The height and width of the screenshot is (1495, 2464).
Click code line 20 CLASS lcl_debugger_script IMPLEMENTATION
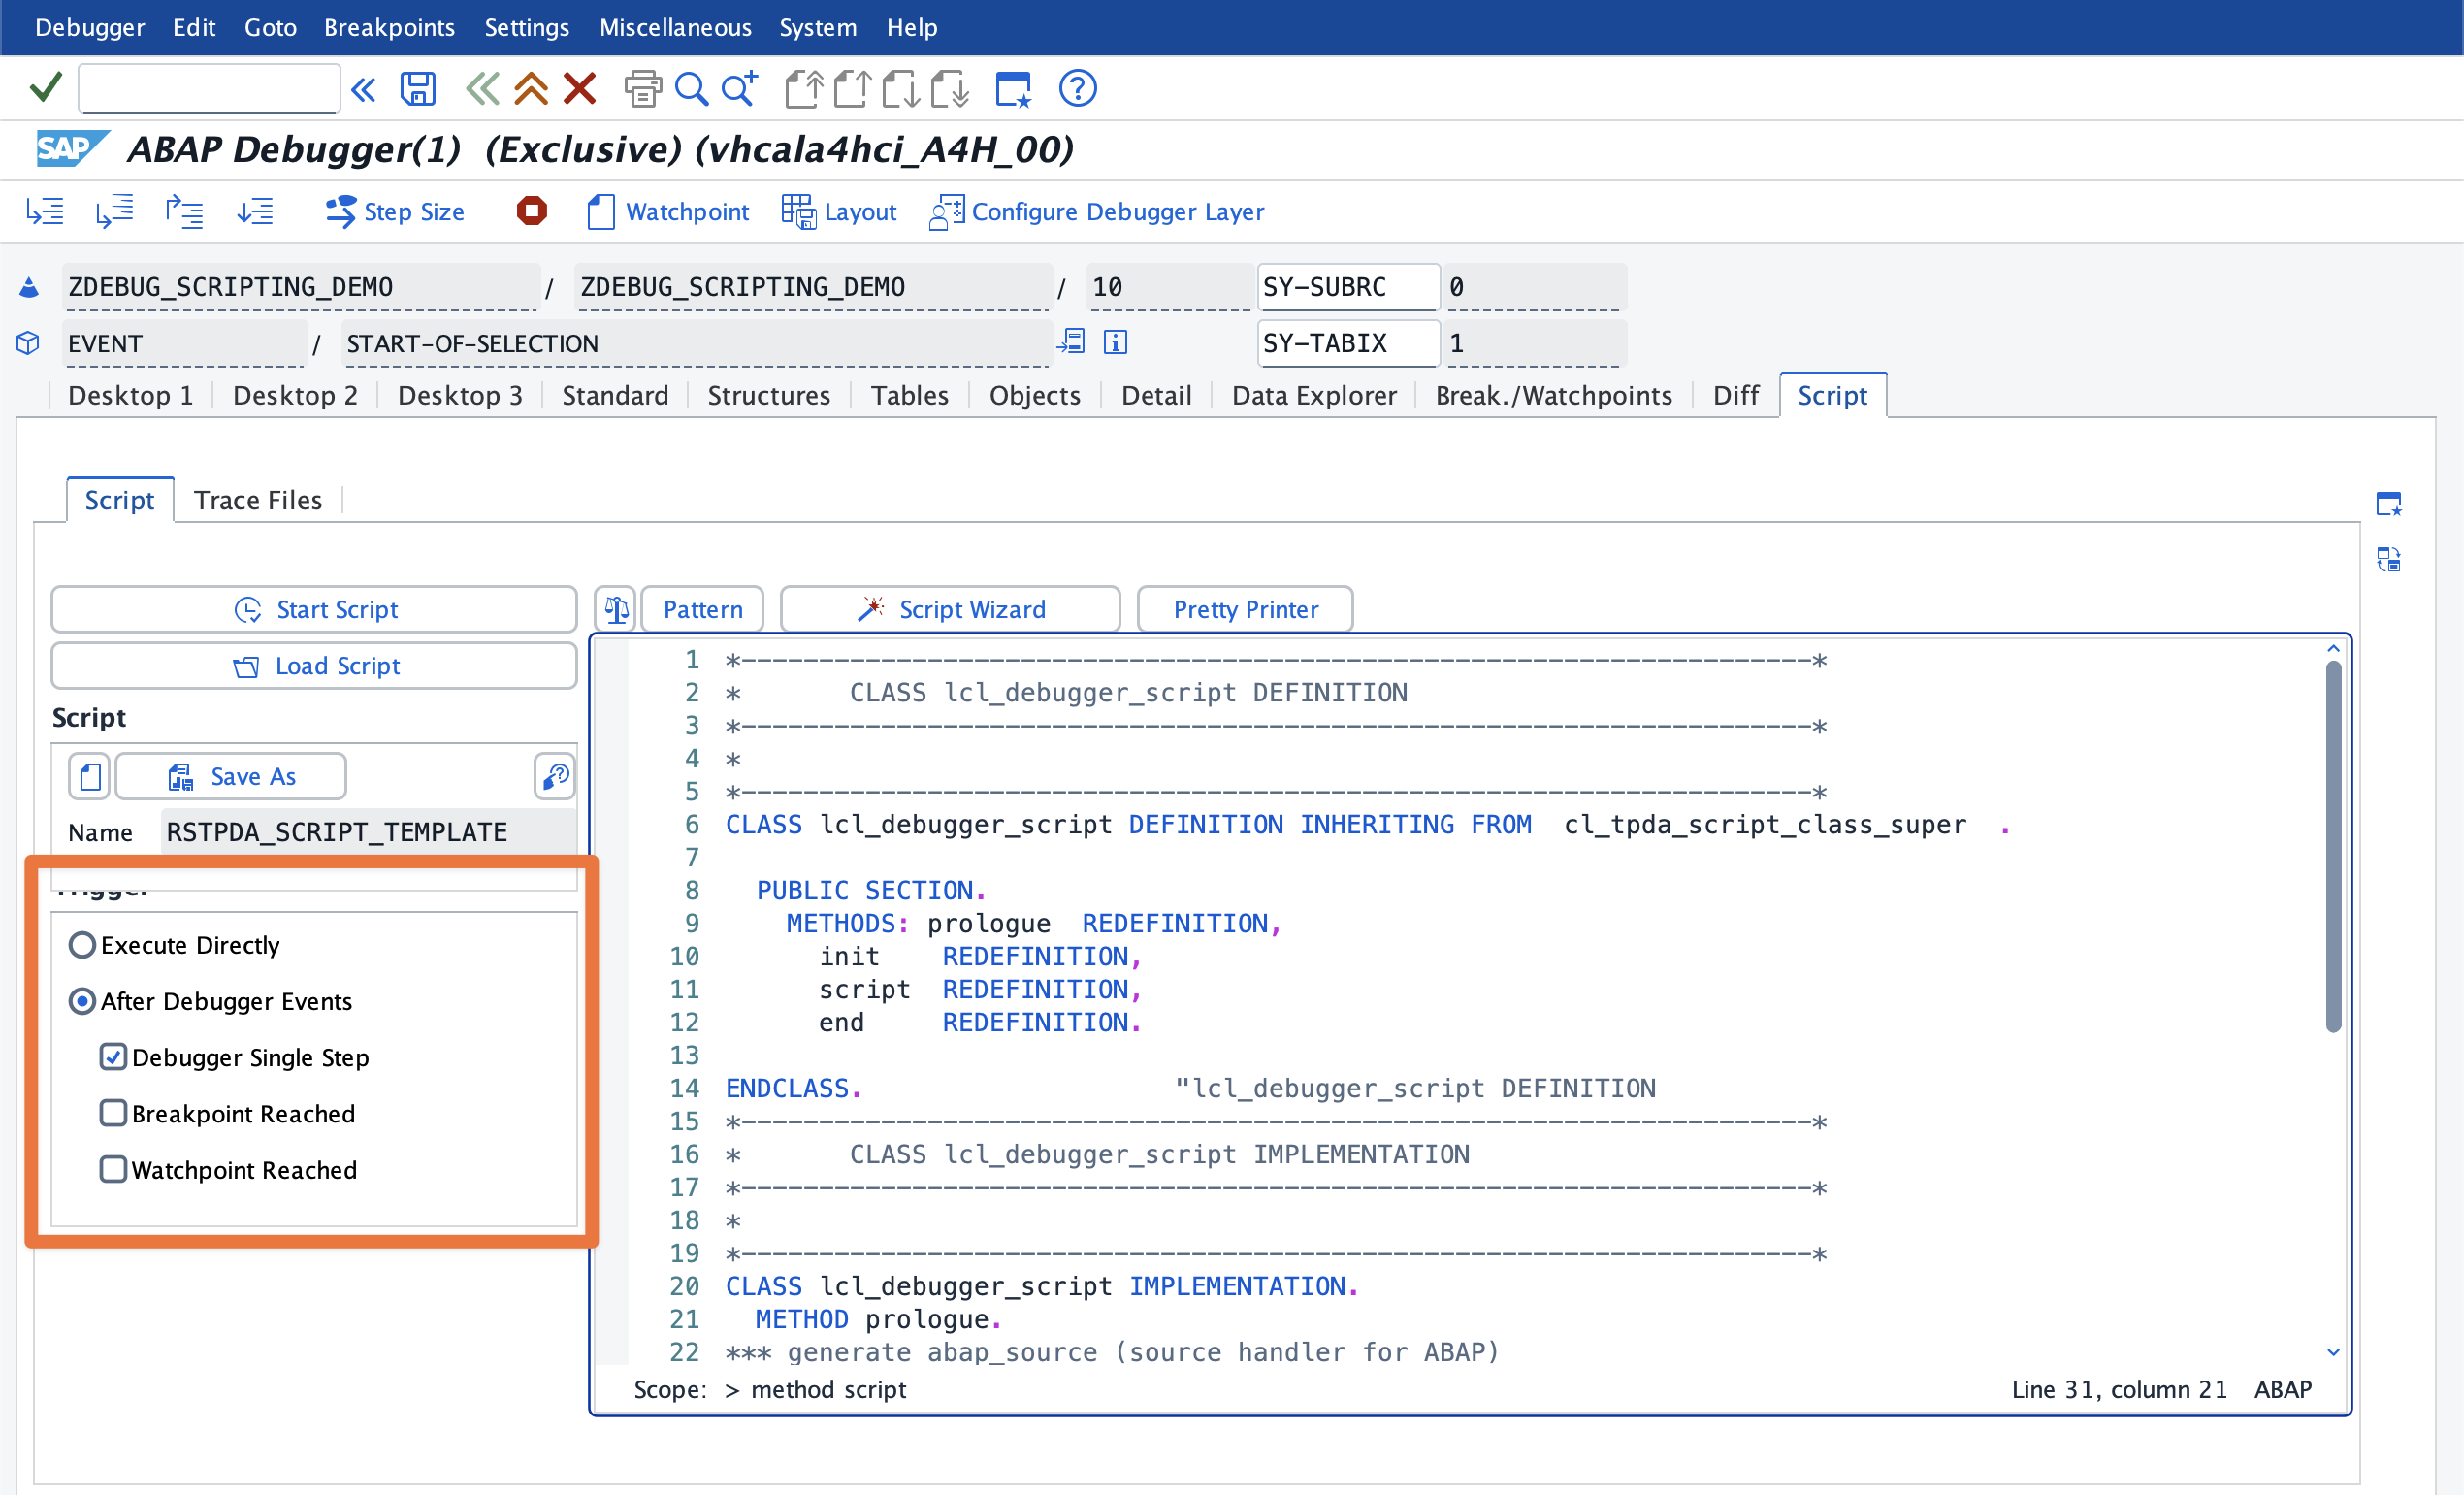(x=1042, y=1286)
